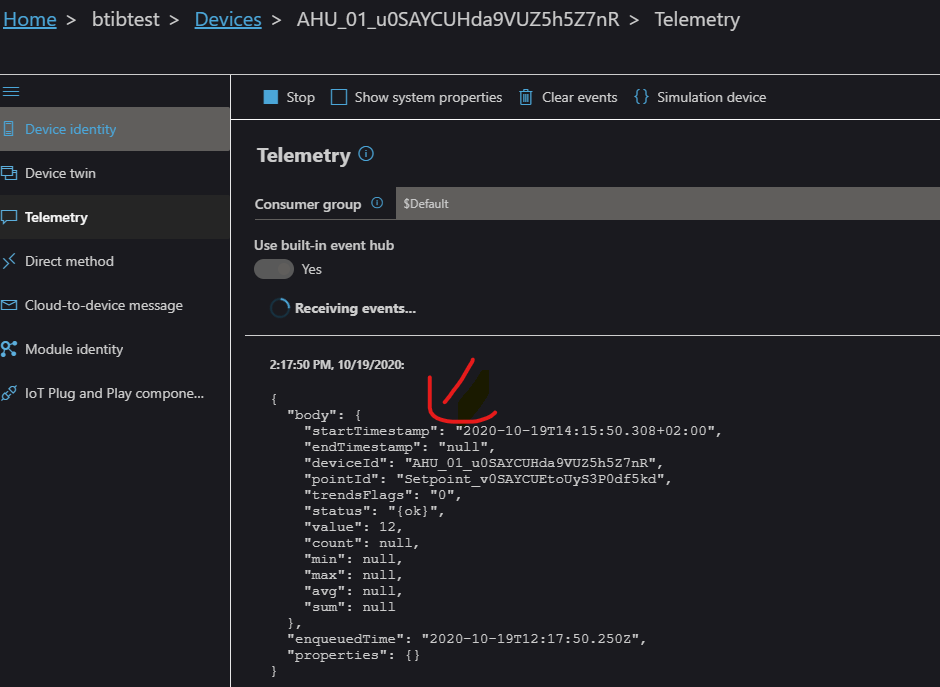Go to Home breadcrumb link

30,20
